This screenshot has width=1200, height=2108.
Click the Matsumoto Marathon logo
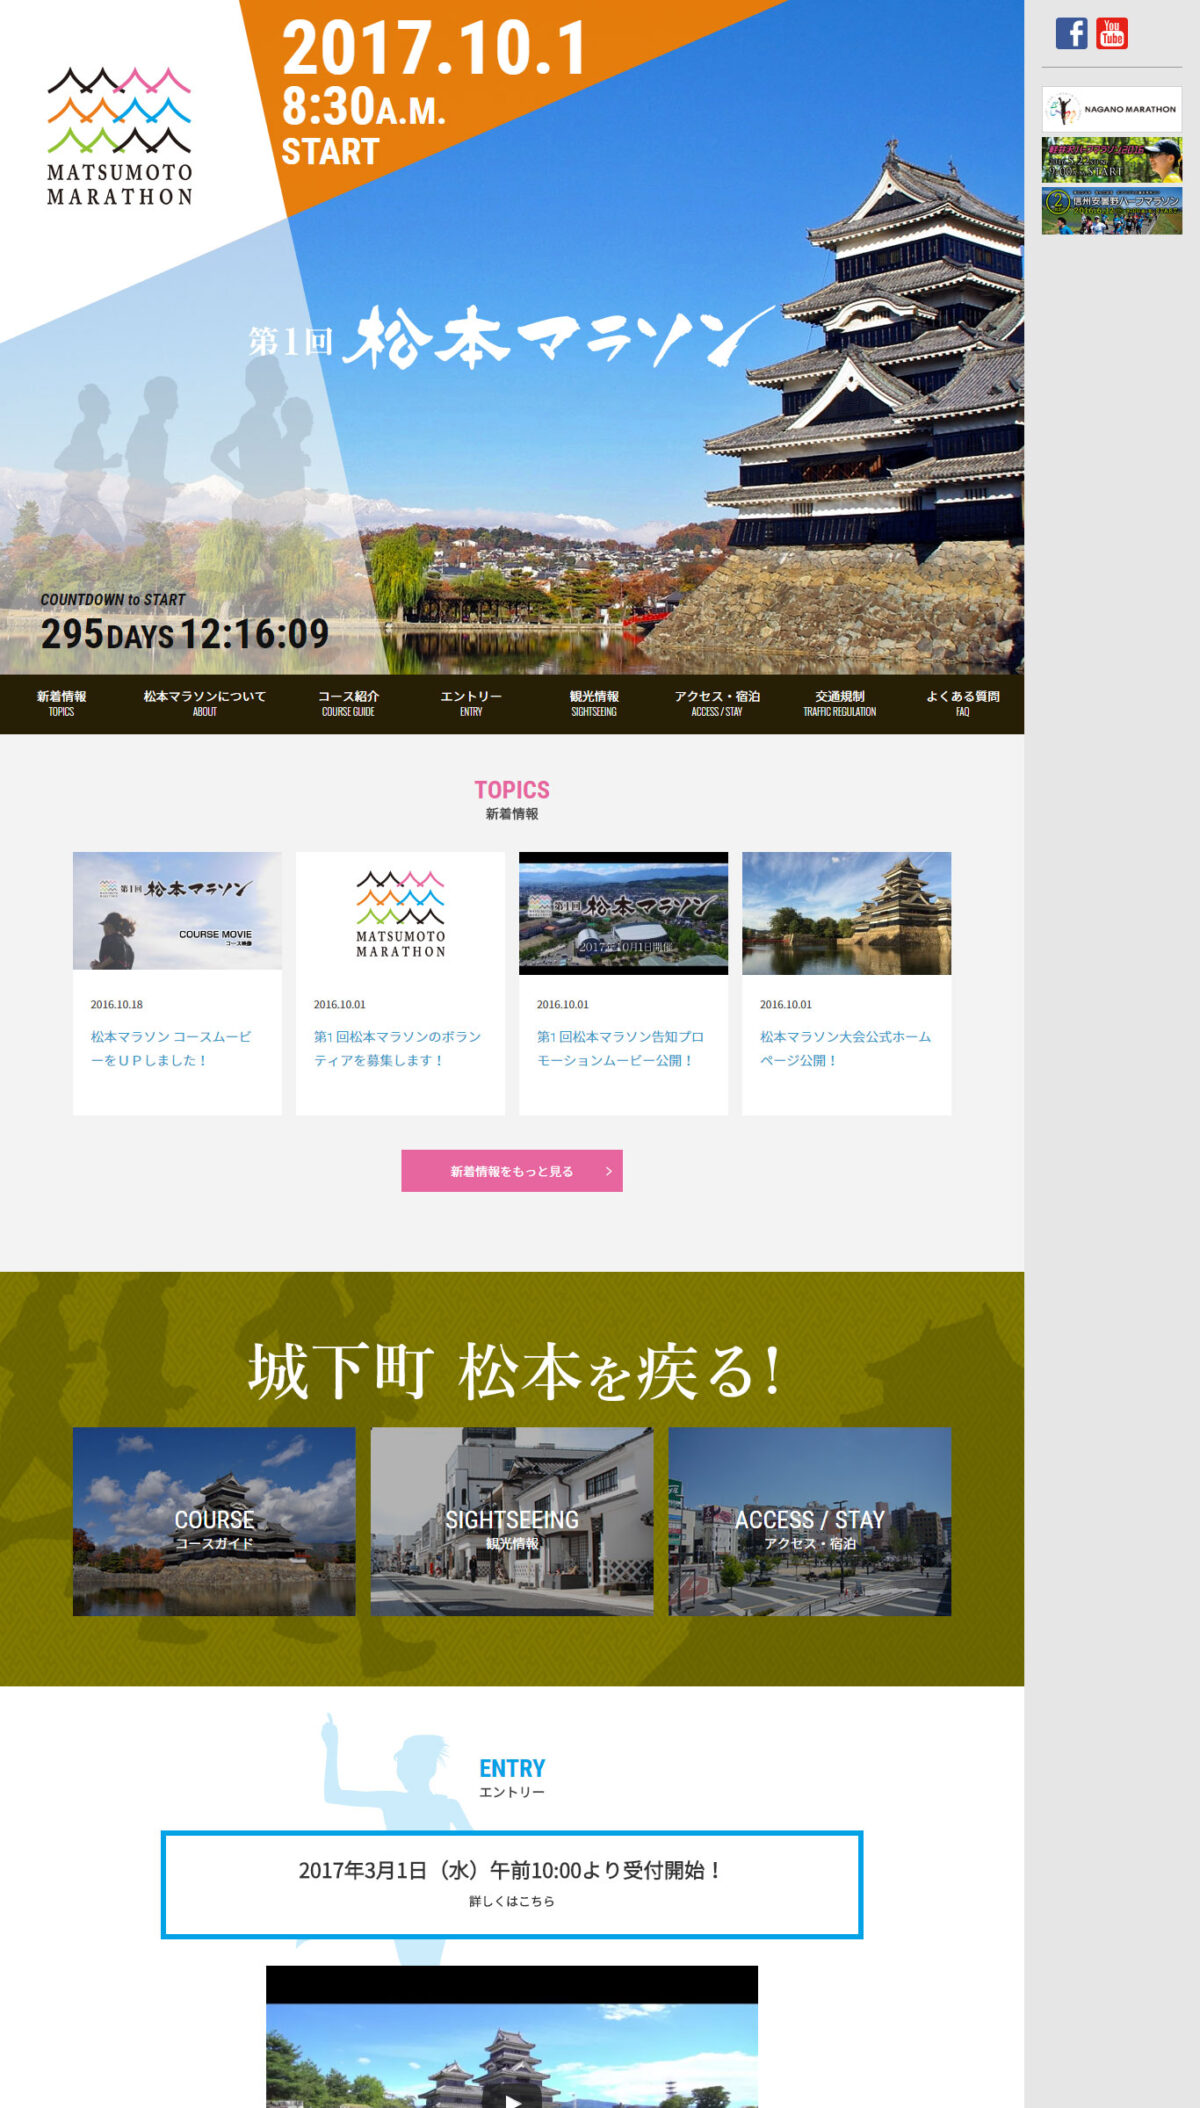pyautogui.click(x=119, y=137)
